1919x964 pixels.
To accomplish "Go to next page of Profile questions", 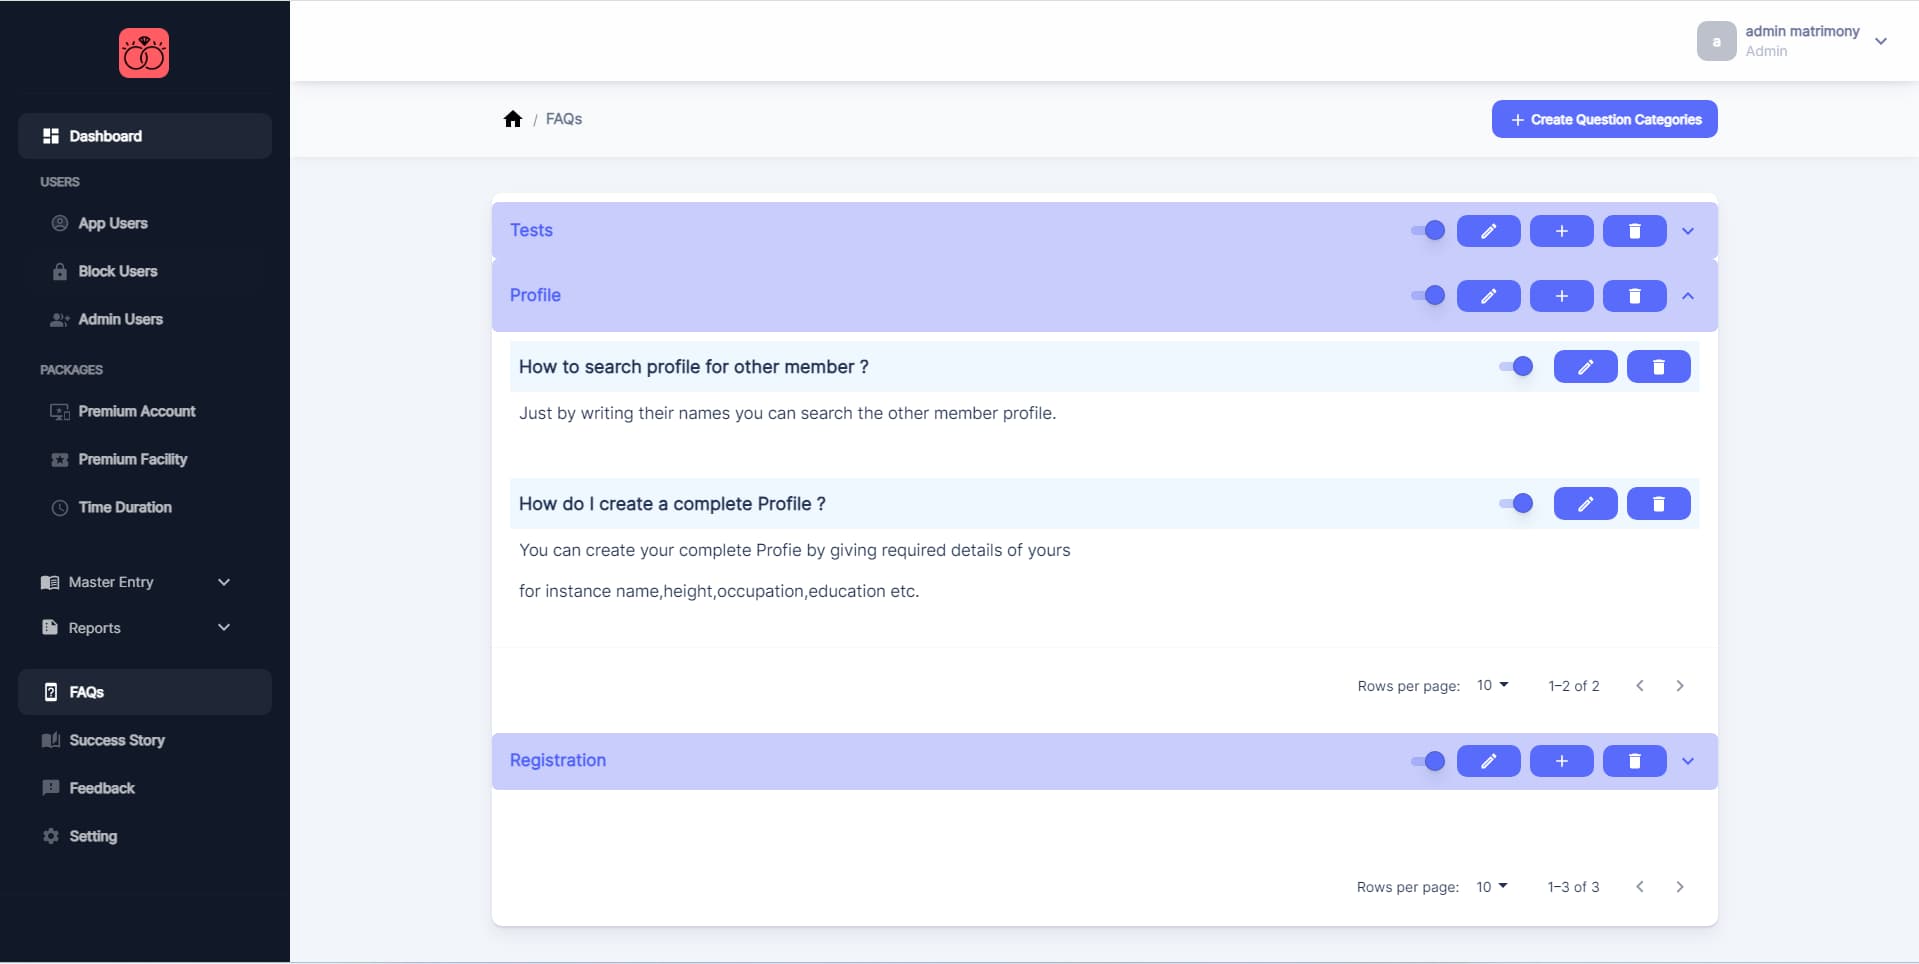I will (x=1680, y=686).
